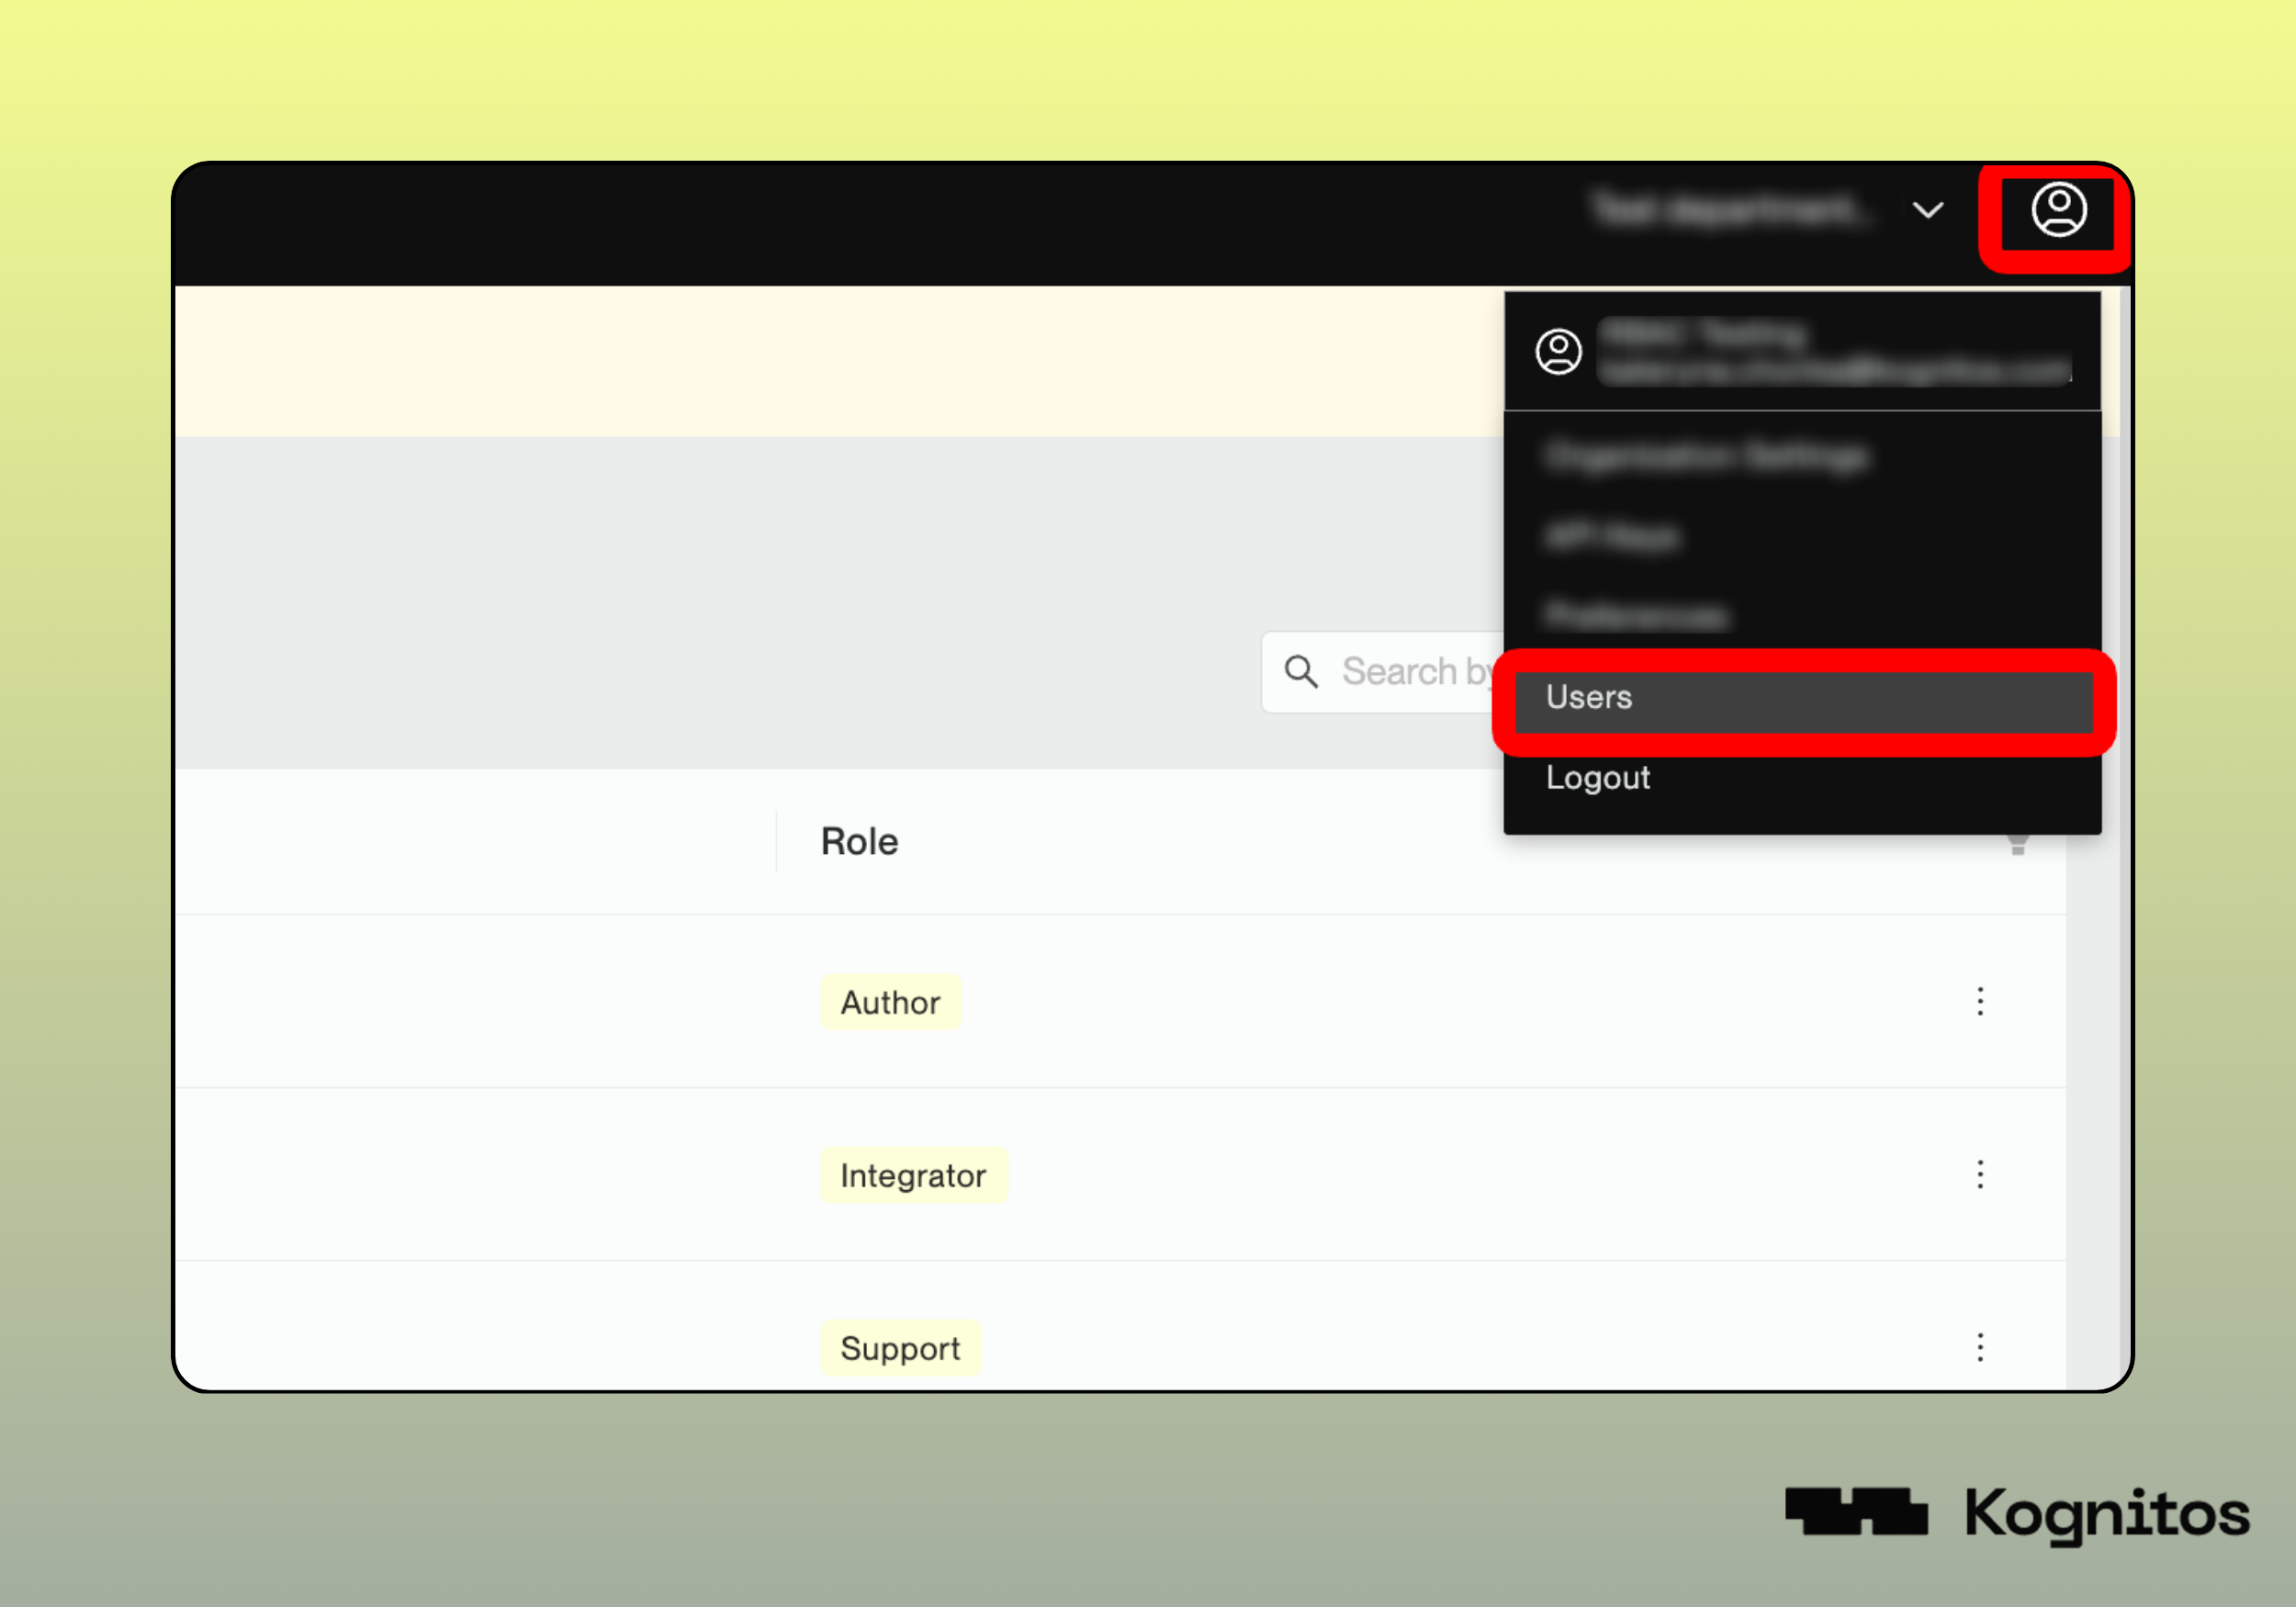Viewport: 2296px width, 1607px height.
Task: Click the blurred Preferences menu entry
Action: pyautogui.click(x=1636, y=615)
